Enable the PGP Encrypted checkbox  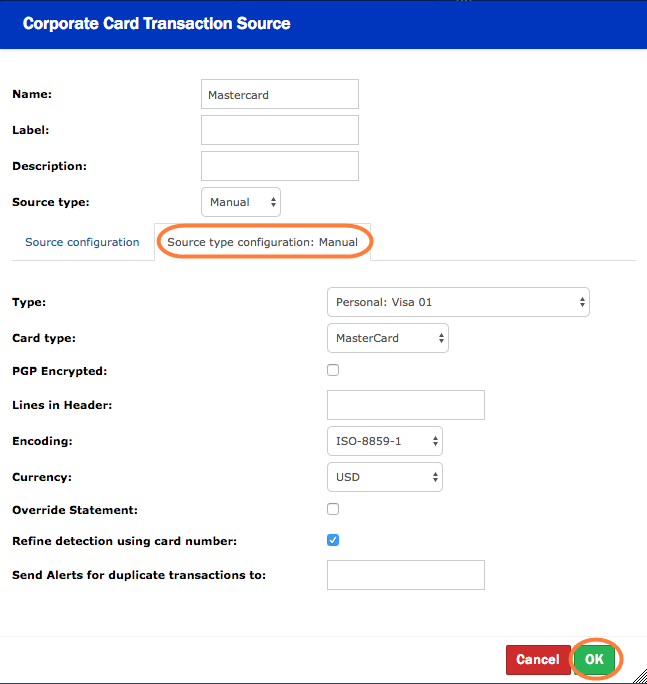333,370
